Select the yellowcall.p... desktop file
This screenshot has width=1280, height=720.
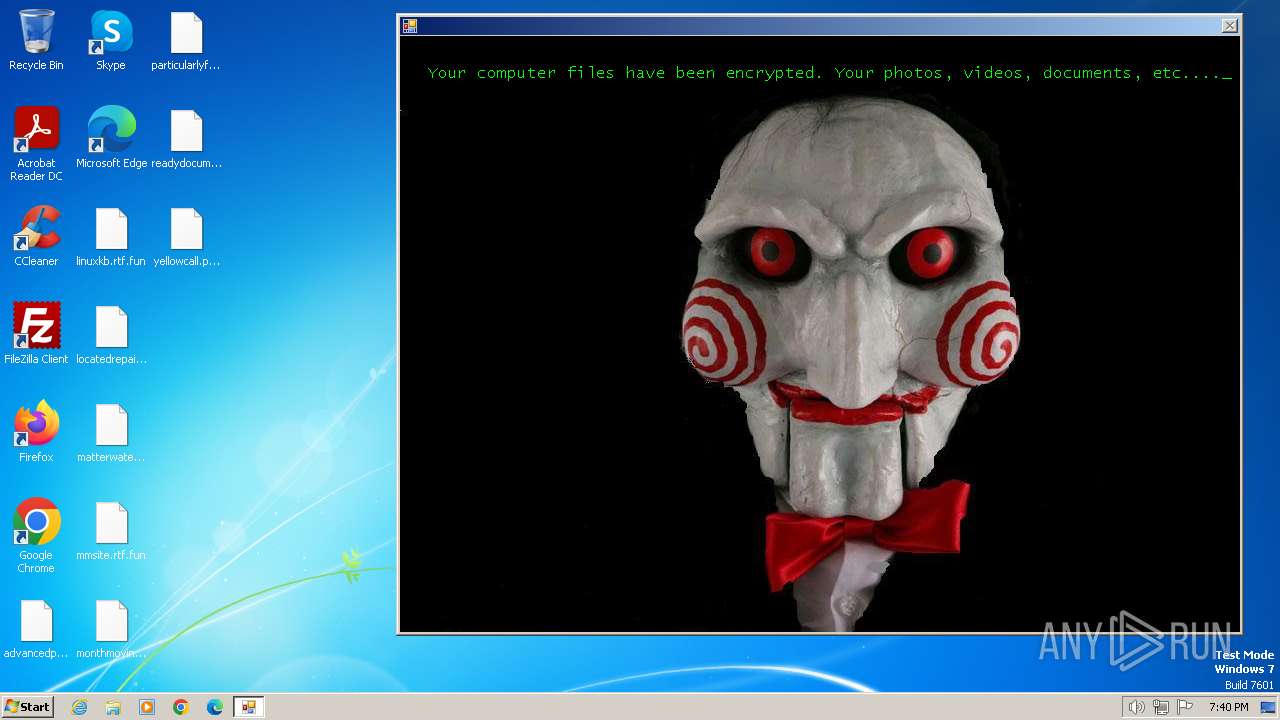(x=186, y=237)
